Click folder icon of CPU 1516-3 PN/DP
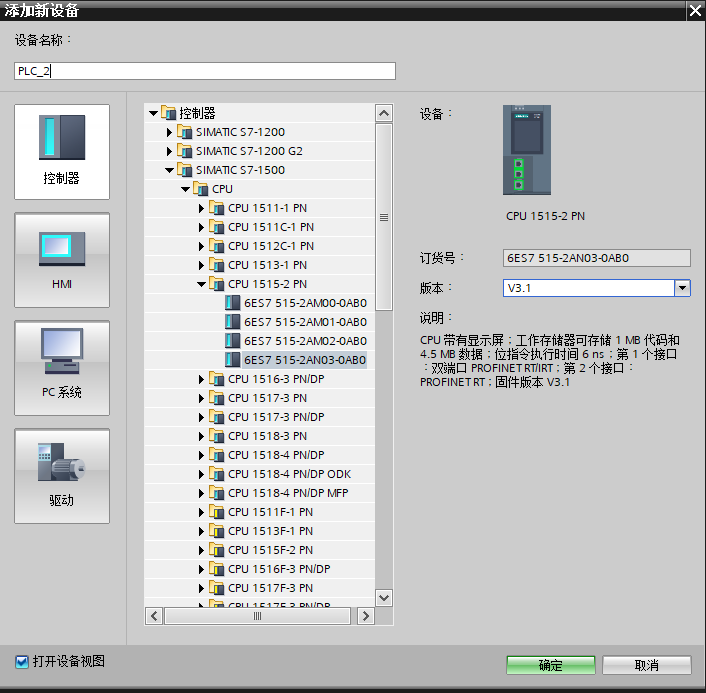 tap(217, 379)
